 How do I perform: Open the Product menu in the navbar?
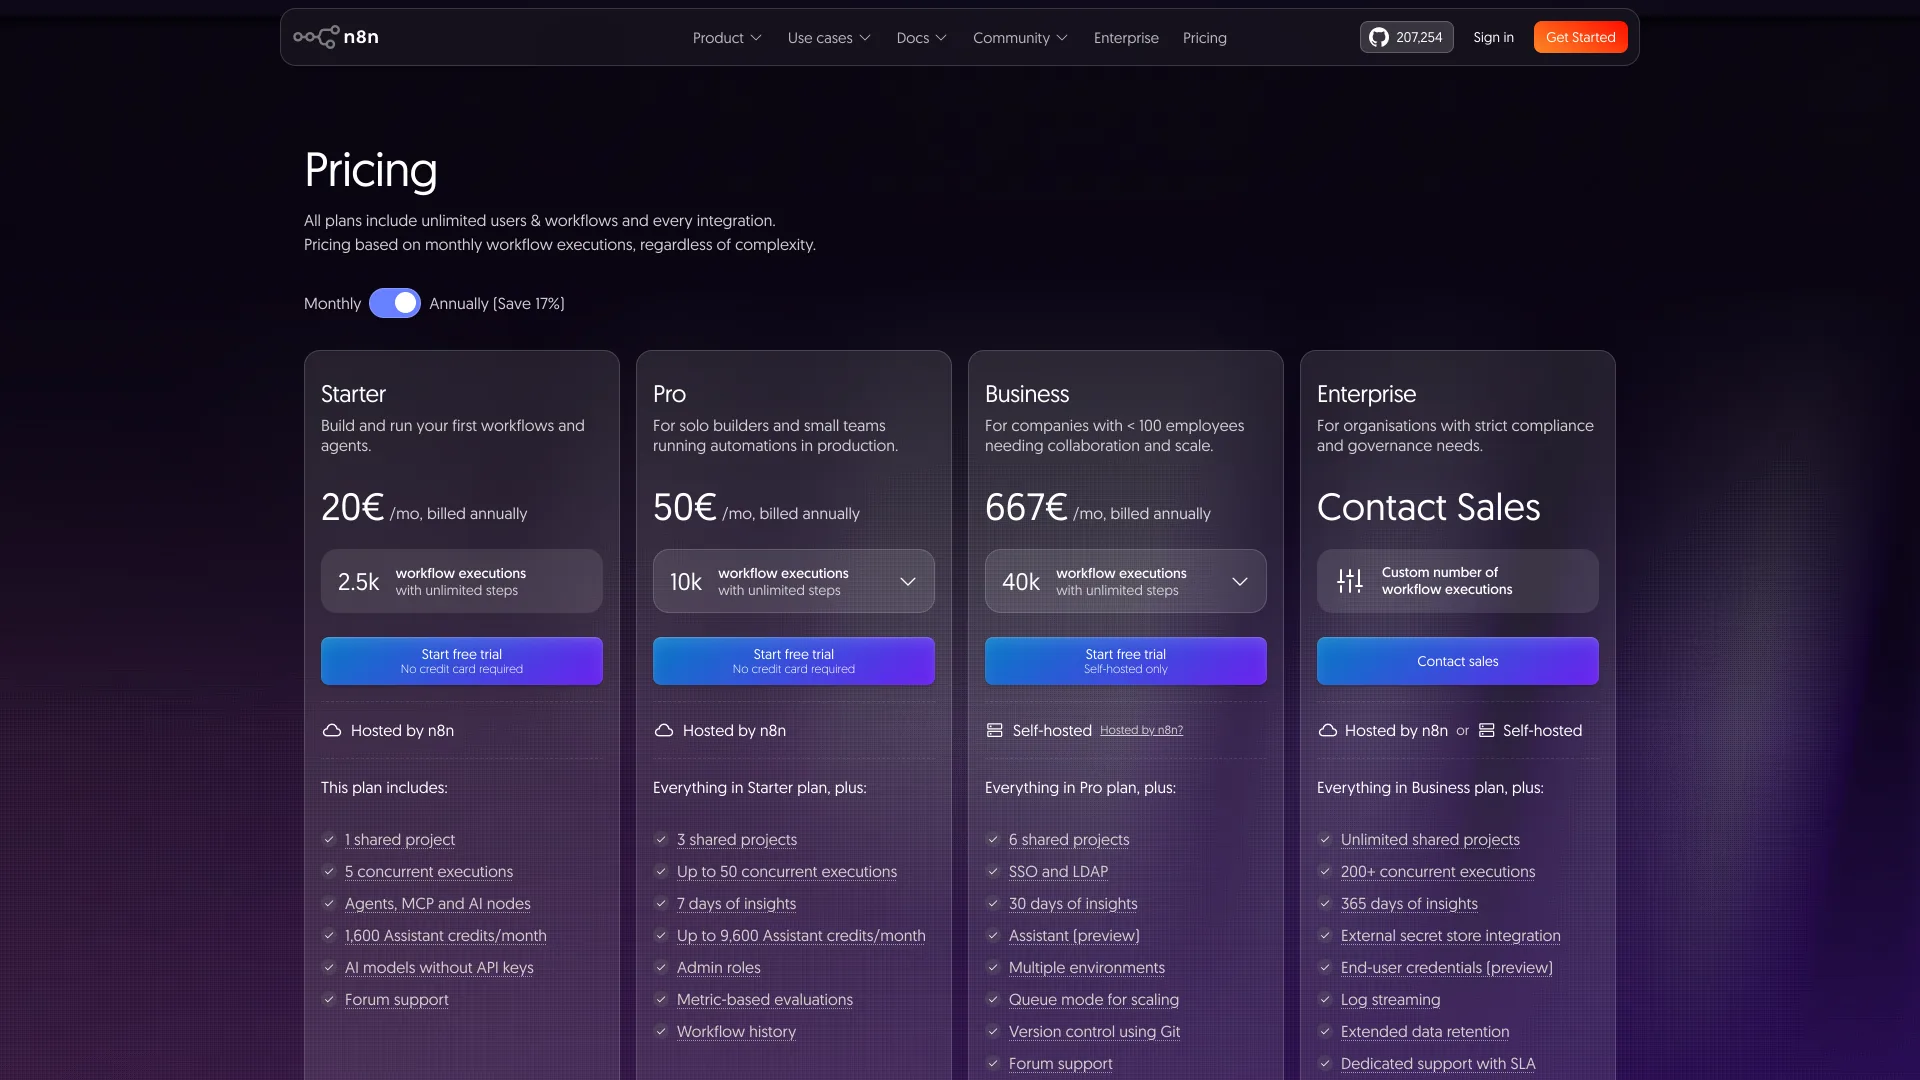[x=727, y=38]
